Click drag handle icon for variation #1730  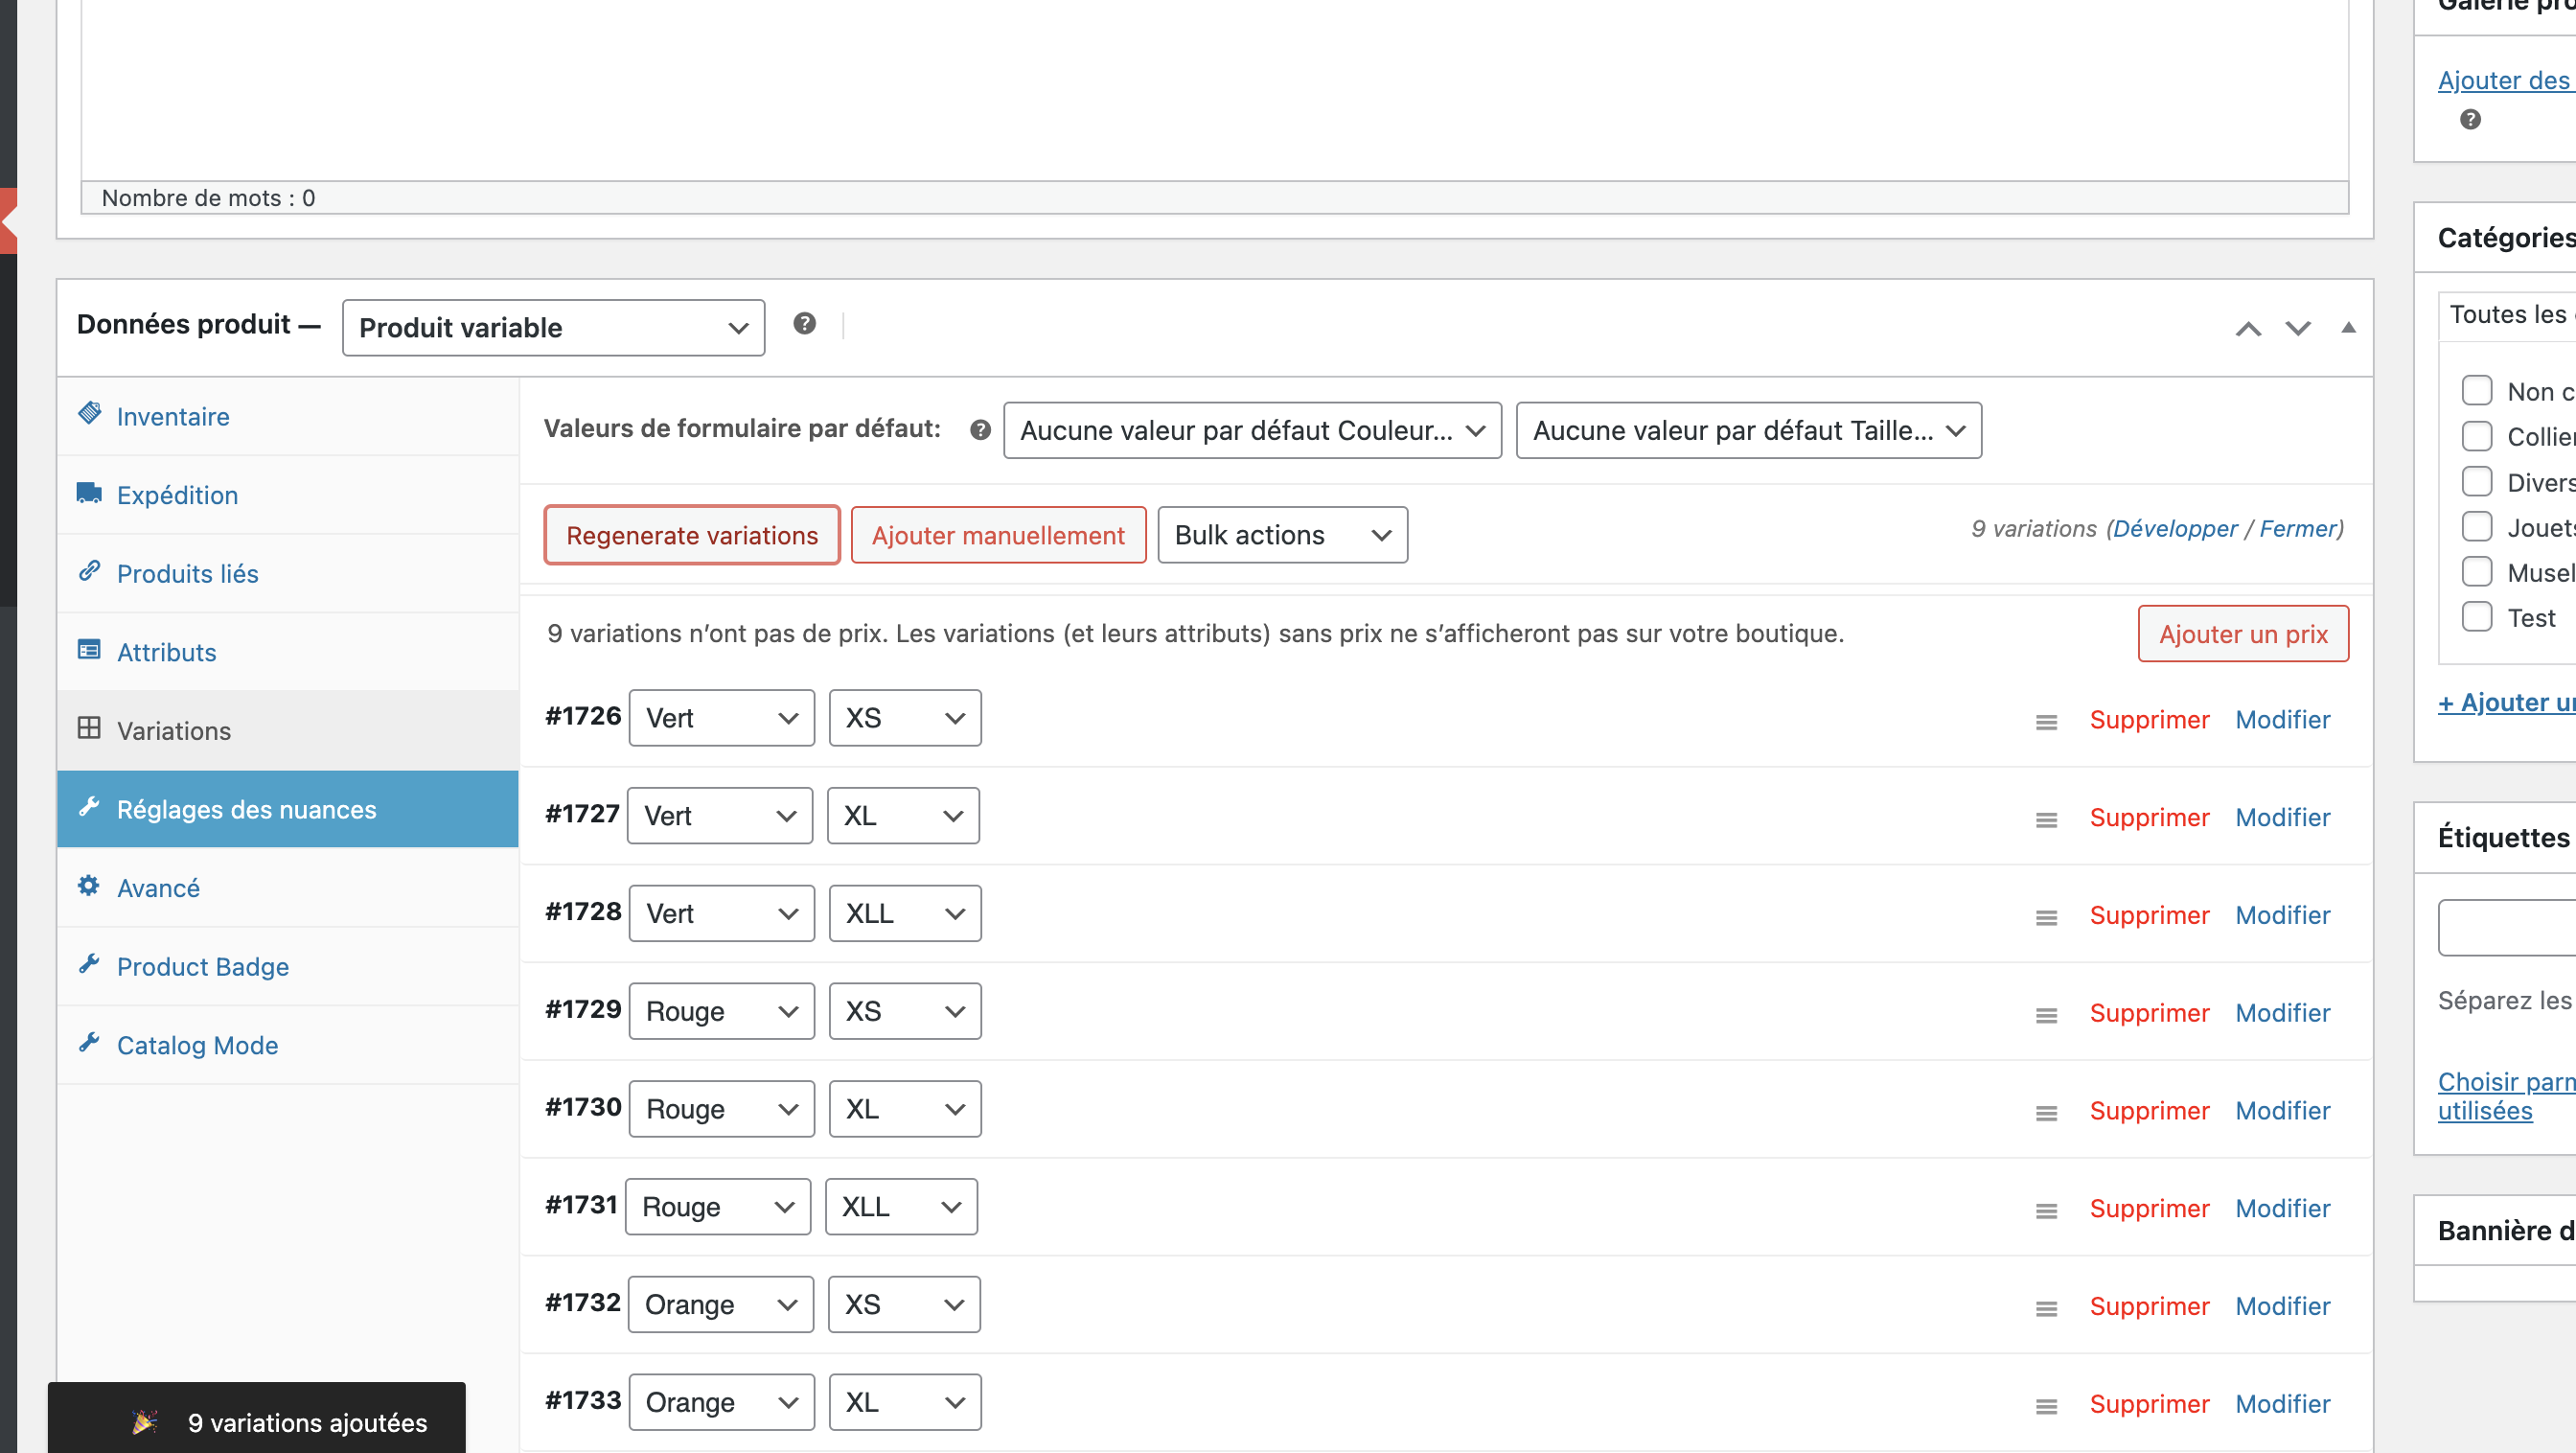2046,1113
